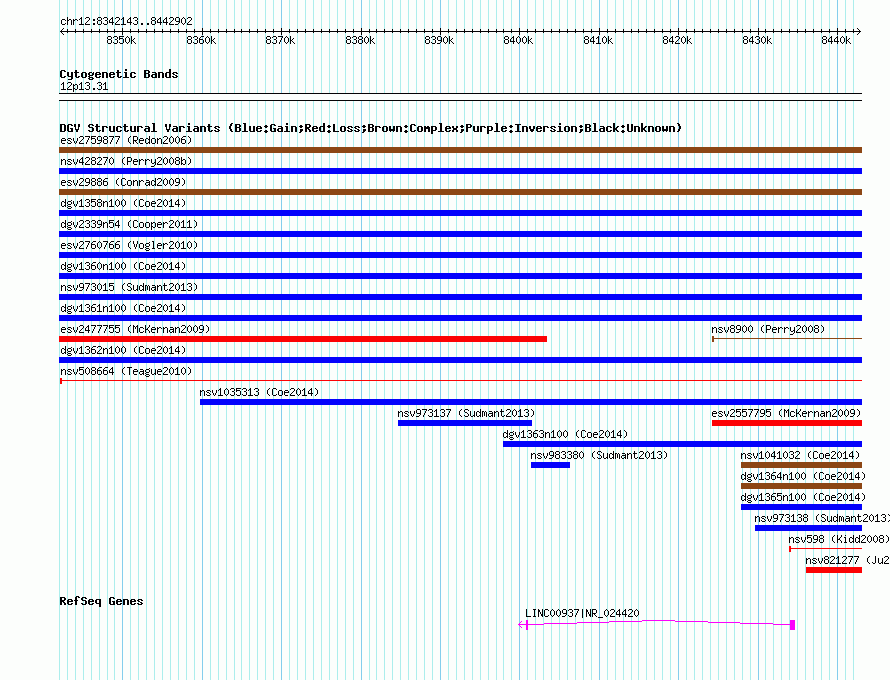Select the dgv1361n100 (Coe2014) blue bar
This screenshot has height=680, width=890.
tap(460, 318)
